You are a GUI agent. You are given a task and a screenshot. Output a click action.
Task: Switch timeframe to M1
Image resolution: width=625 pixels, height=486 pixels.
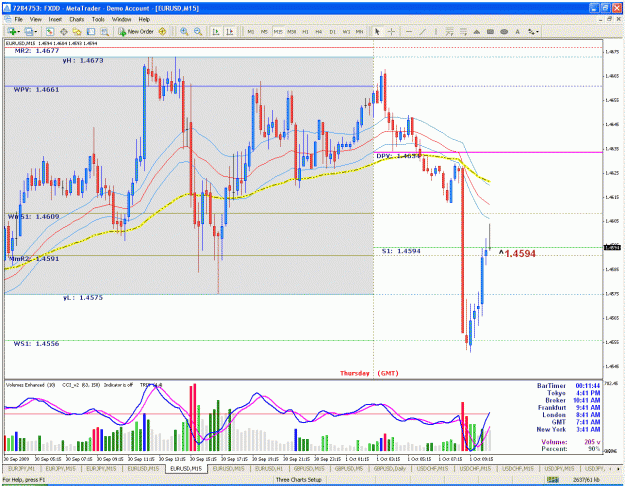250,31
